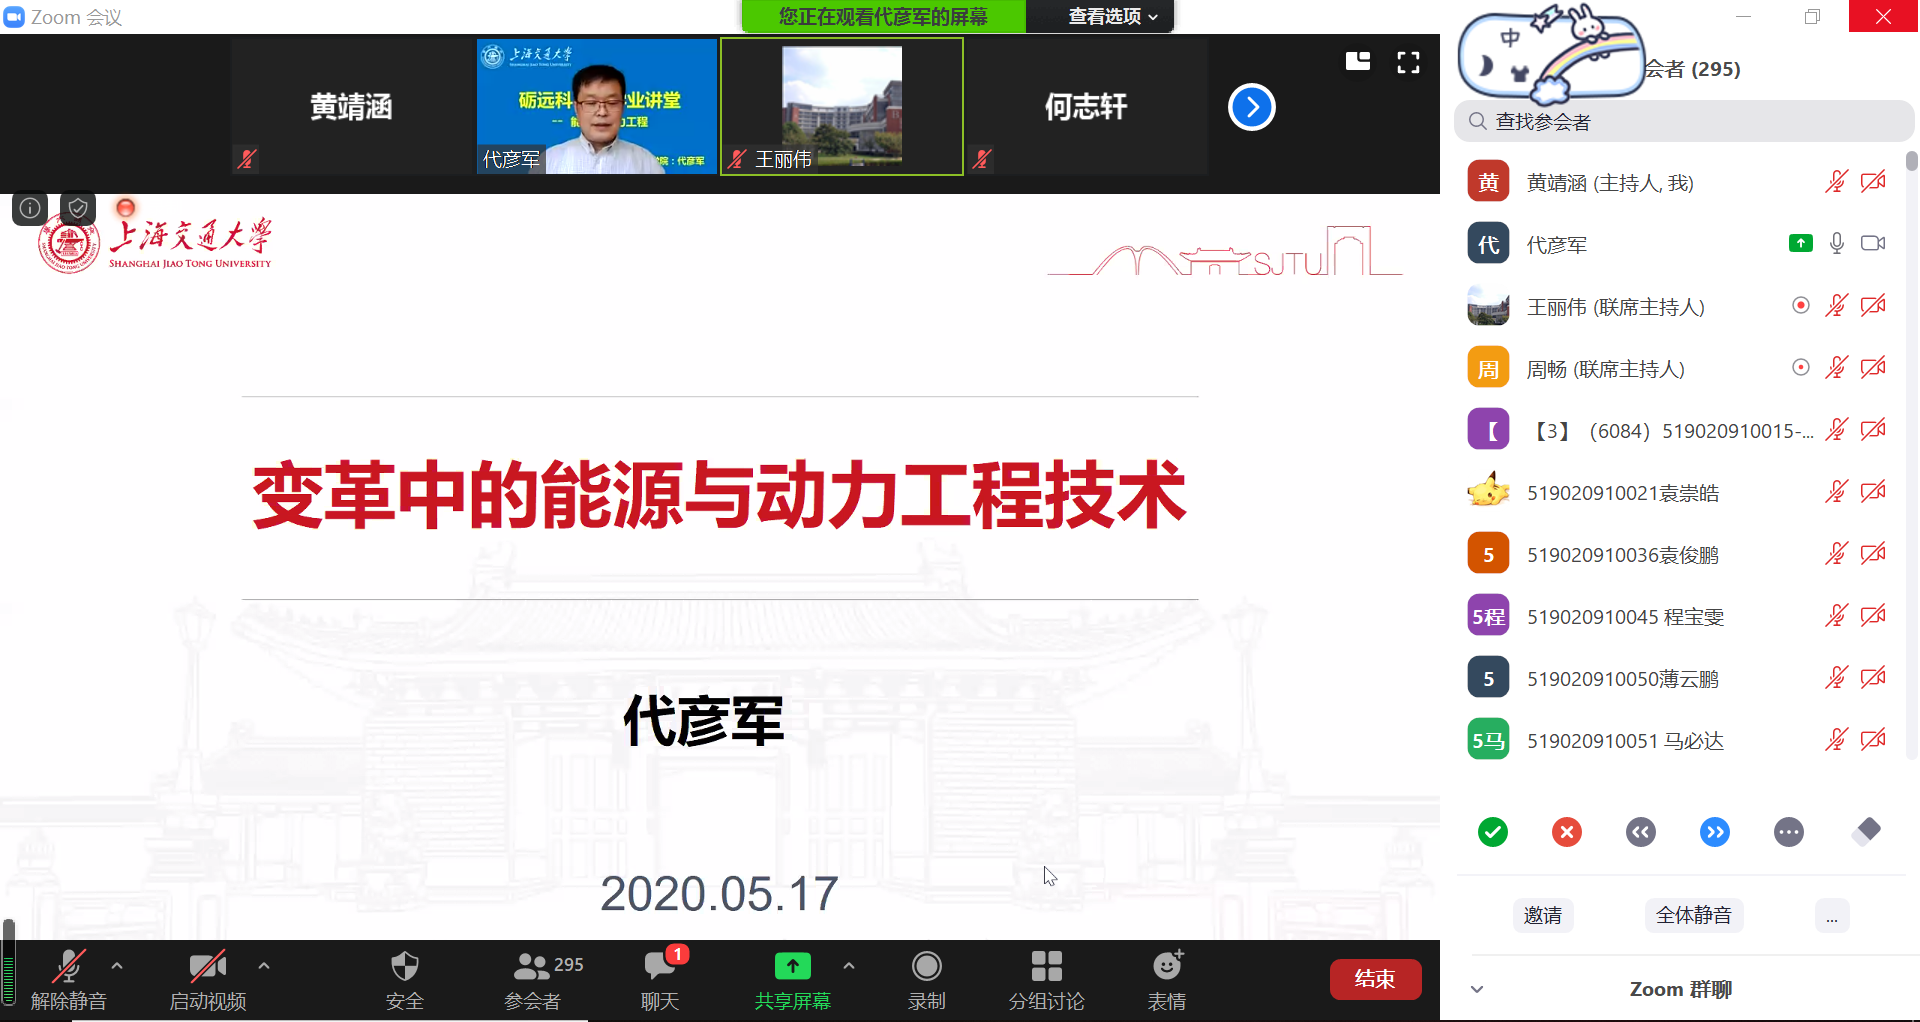Enter full screen view mode
Image resolution: width=1920 pixels, height=1022 pixels.
coord(1408,63)
